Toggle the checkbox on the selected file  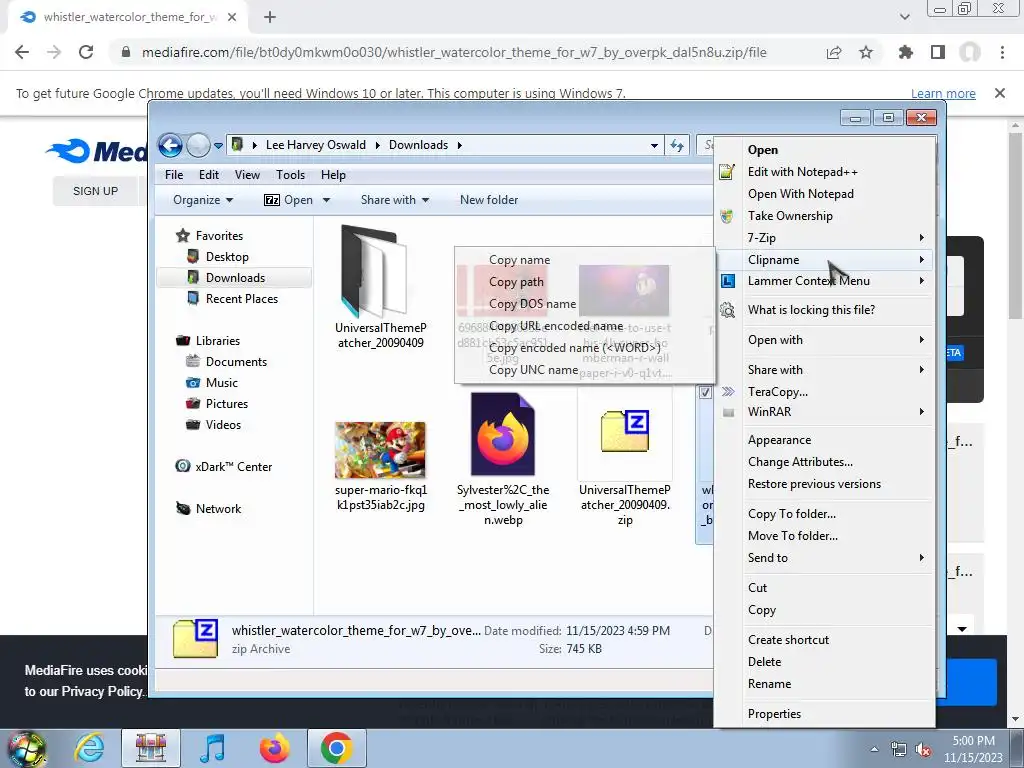pyautogui.click(x=705, y=392)
